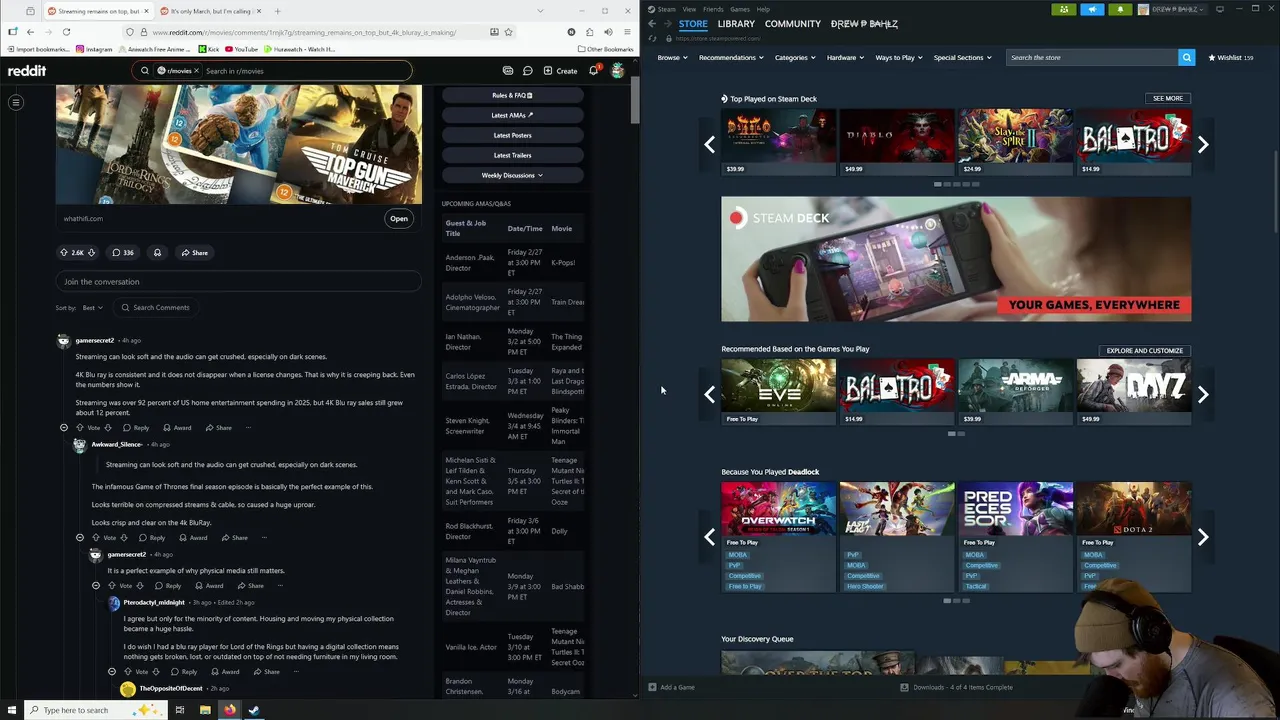
Task: Focus the Search Comments field
Action: tap(155, 308)
